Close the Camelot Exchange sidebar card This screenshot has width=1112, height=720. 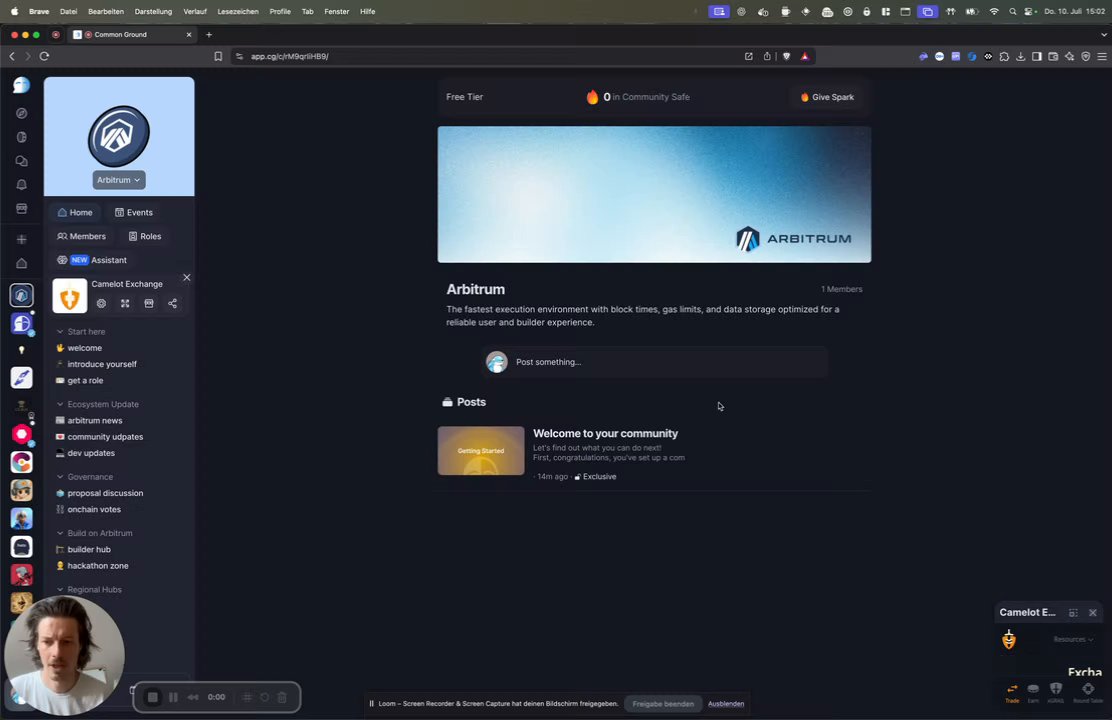187,277
